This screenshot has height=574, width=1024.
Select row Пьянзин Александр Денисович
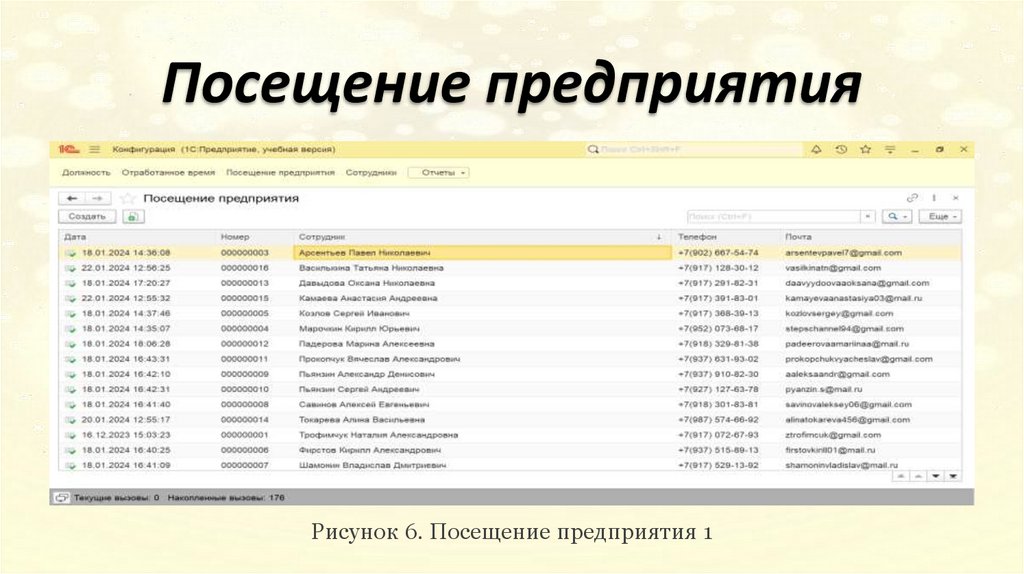coord(510,374)
